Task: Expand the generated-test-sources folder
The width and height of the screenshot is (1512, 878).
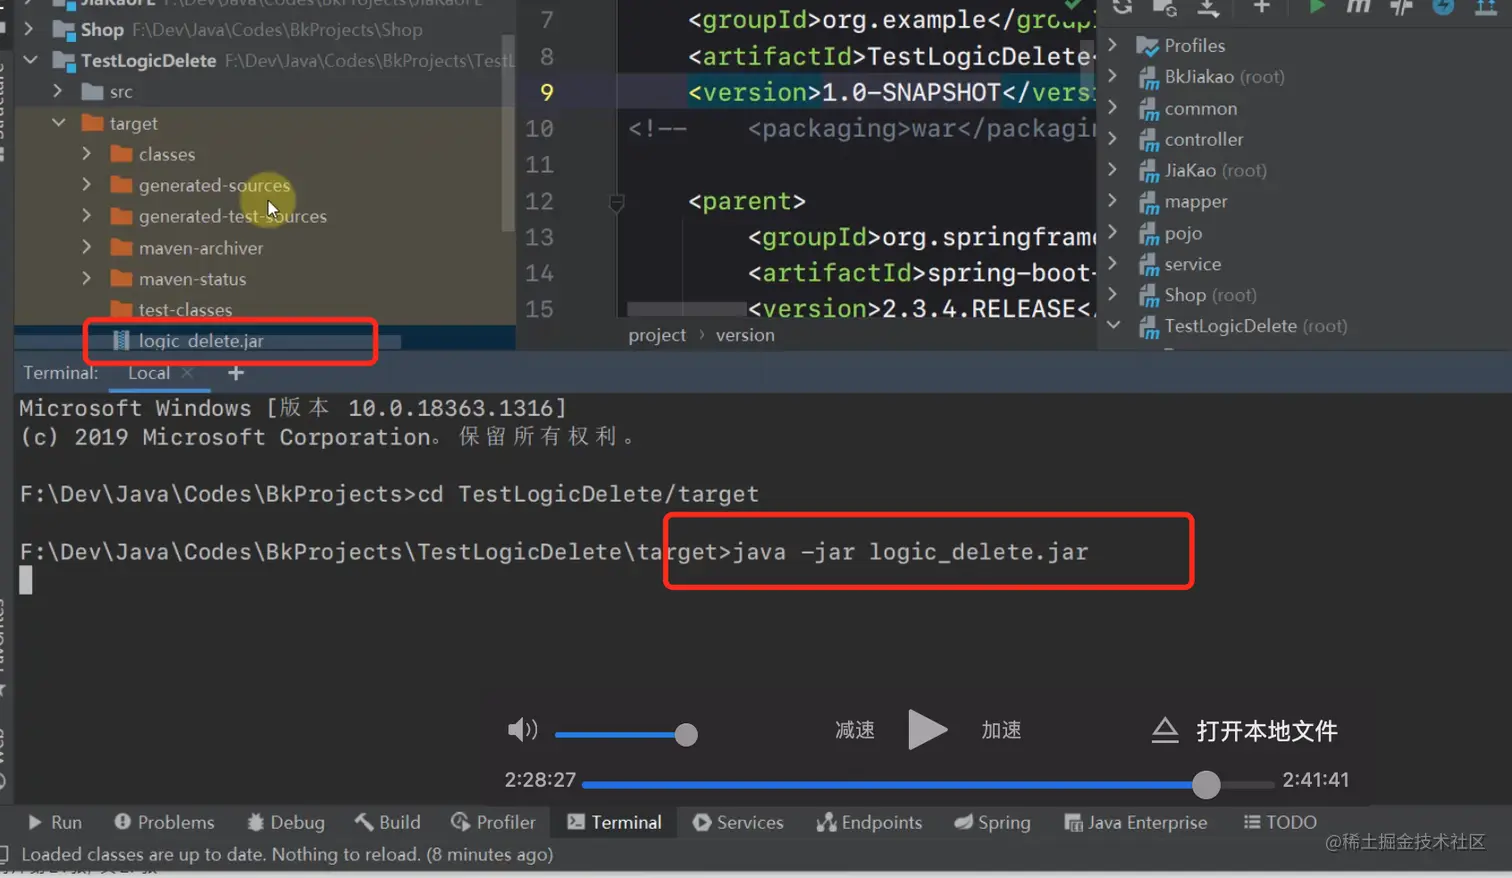Action: (87, 216)
